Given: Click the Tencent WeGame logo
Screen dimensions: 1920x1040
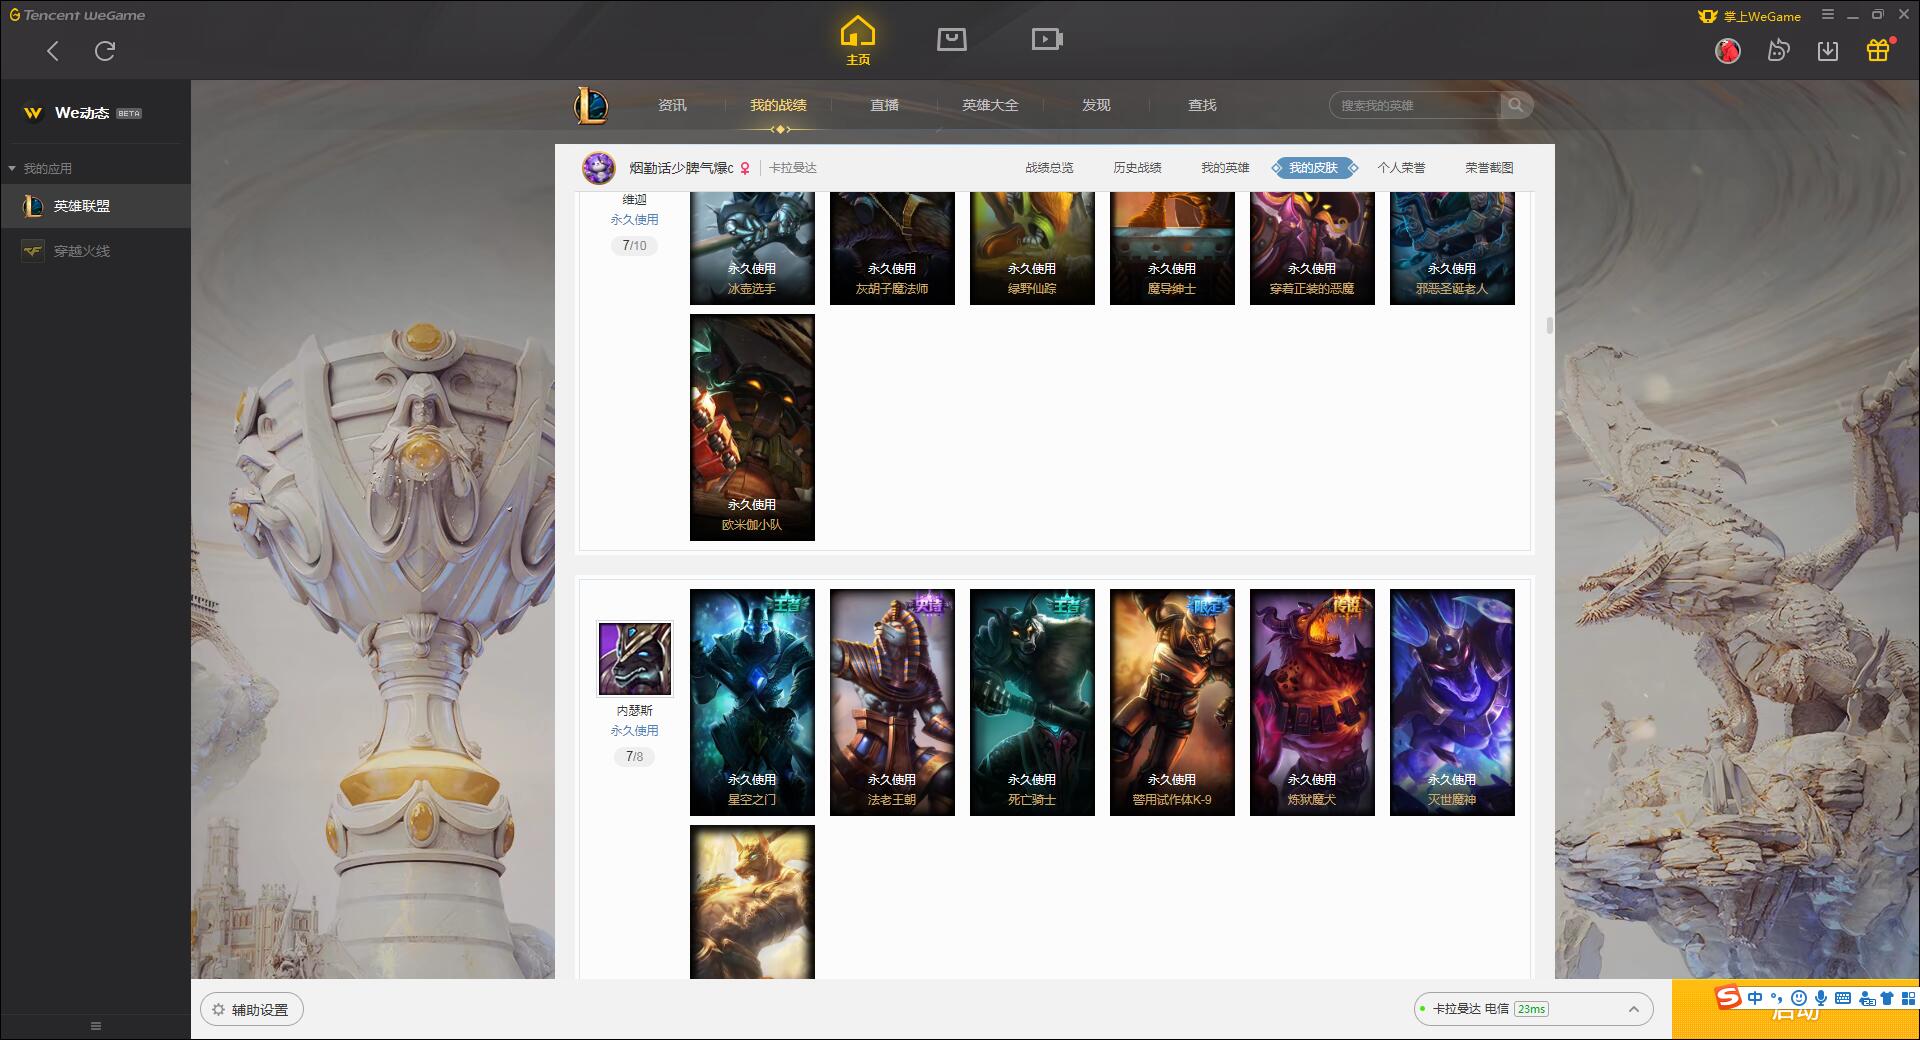Looking at the screenshot, I should [77, 15].
